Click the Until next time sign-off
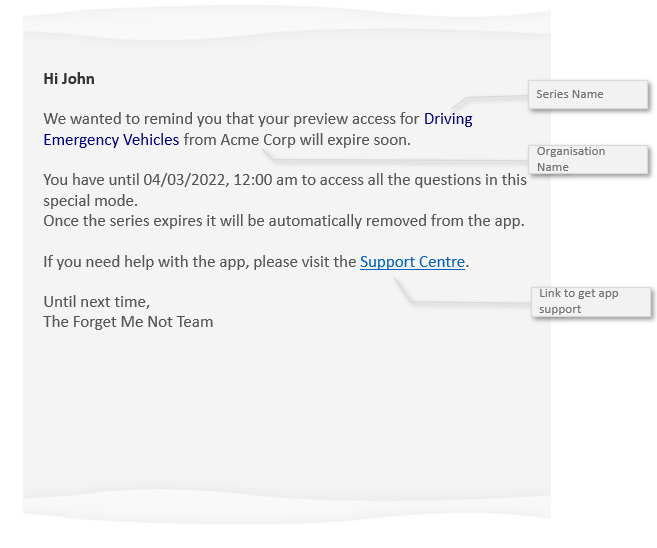This screenshot has height=548, width=657. click(97, 301)
